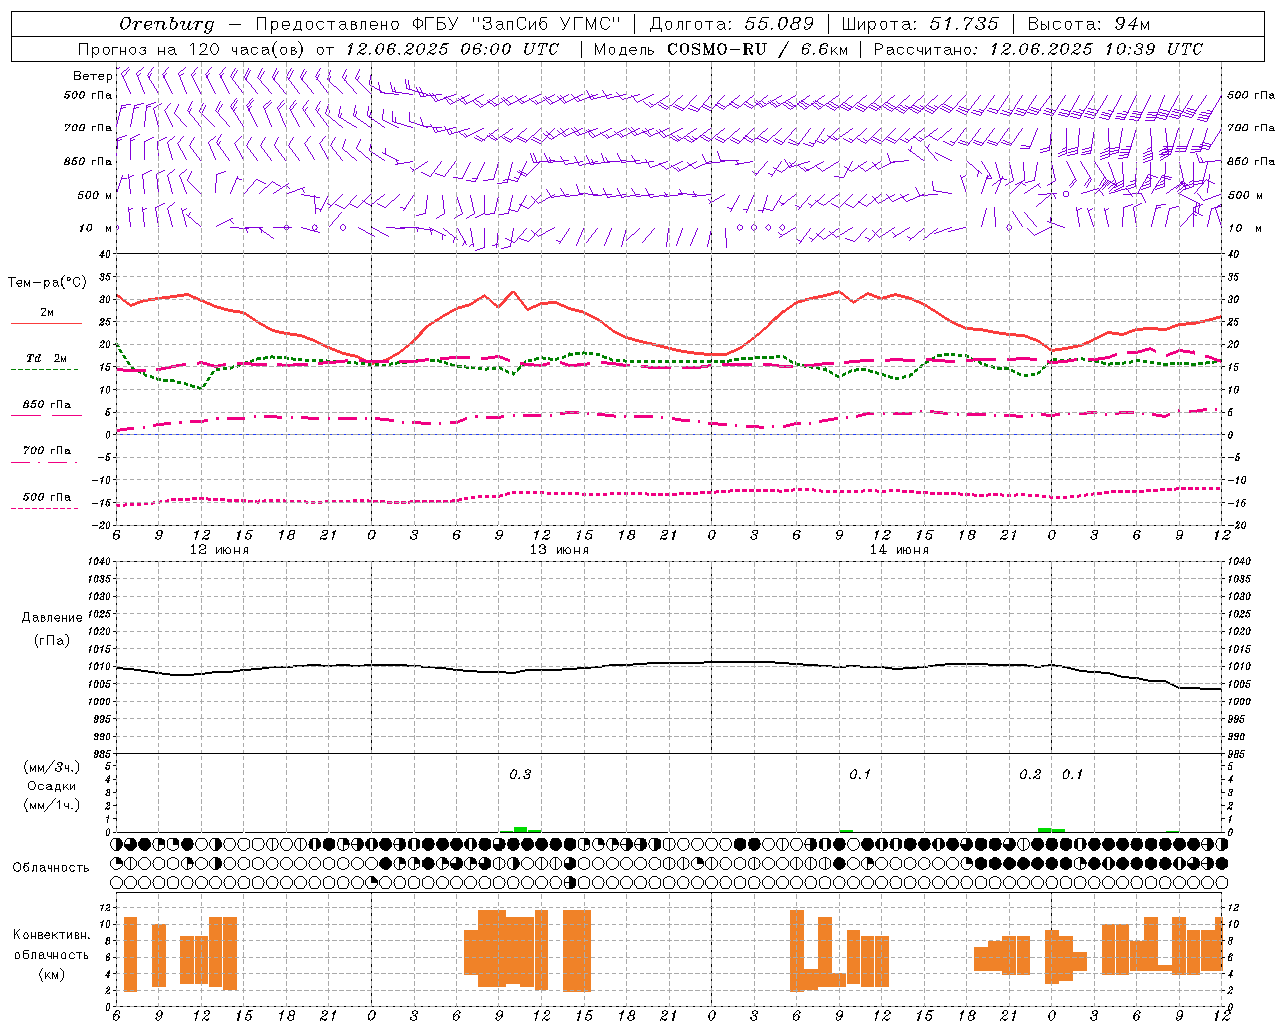Screen dimensions: 1280x1024
Task: Click the Осадки panel label
Action: point(52,786)
